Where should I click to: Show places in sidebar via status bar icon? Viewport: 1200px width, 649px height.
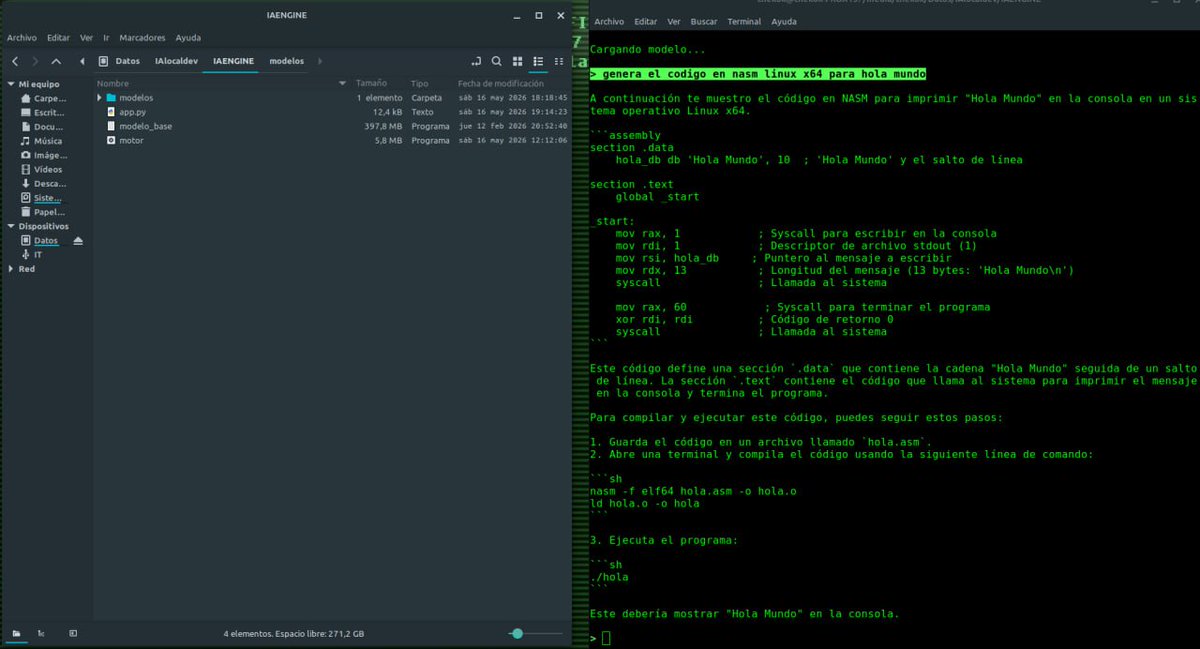16,634
